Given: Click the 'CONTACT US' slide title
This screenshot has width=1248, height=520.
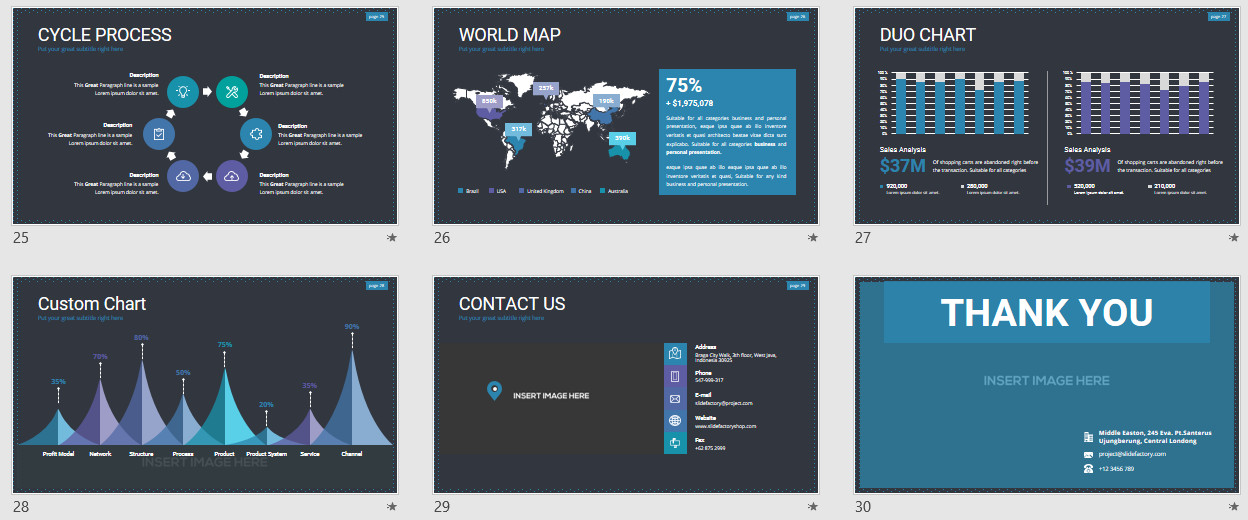Looking at the screenshot, I should [512, 304].
